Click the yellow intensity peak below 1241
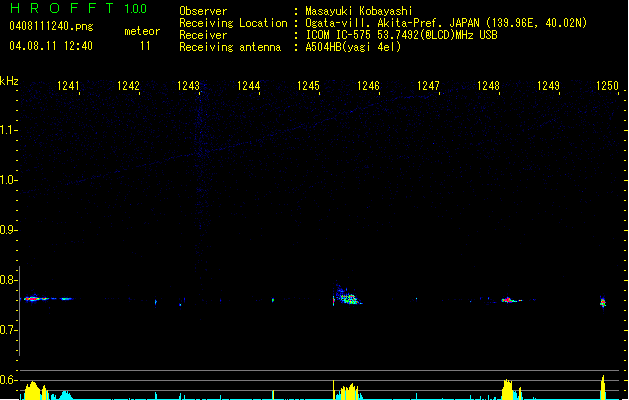 point(33,390)
